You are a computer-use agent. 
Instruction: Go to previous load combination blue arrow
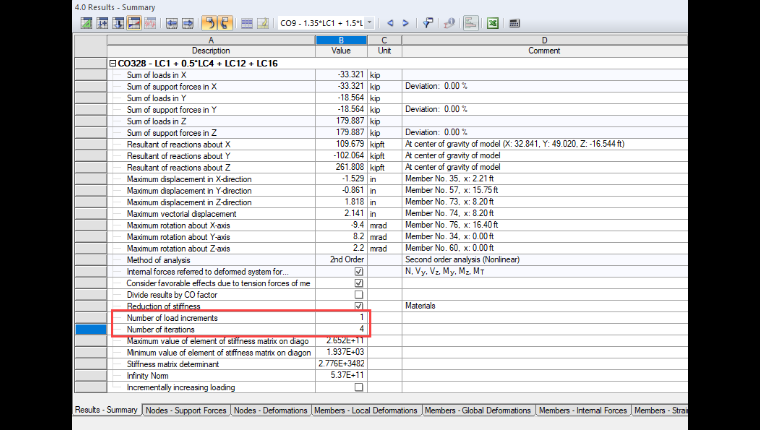tap(390, 23)
